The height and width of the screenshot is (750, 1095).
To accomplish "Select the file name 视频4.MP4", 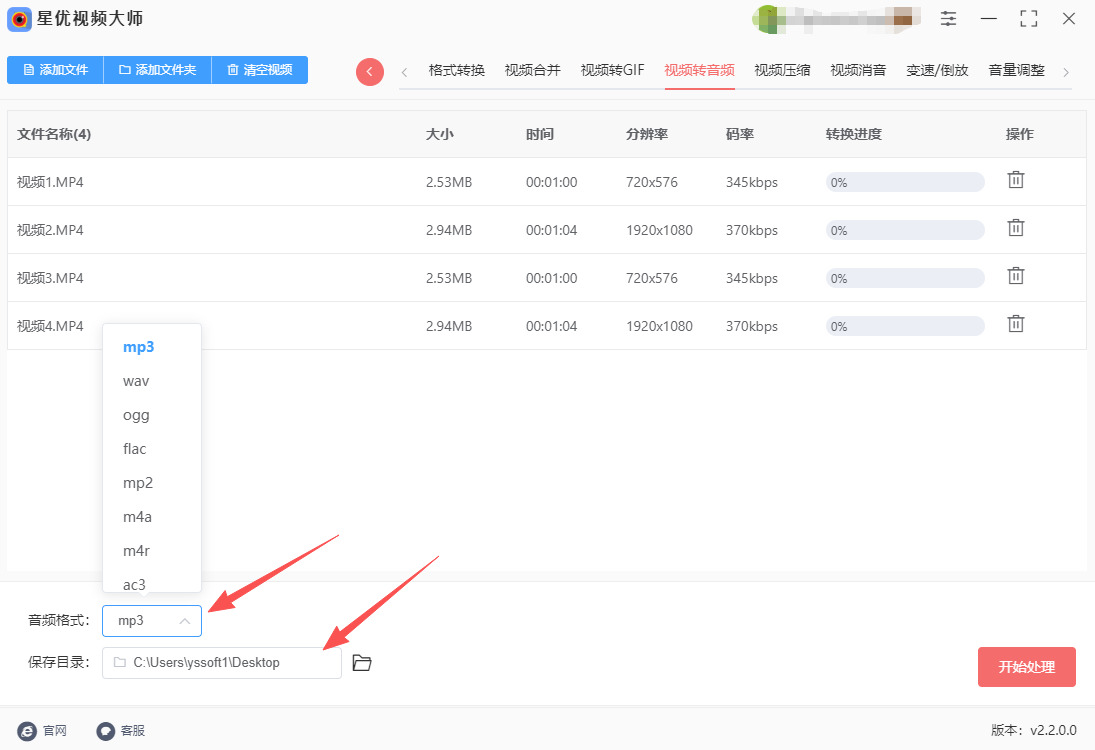I will tap(50, 326).
